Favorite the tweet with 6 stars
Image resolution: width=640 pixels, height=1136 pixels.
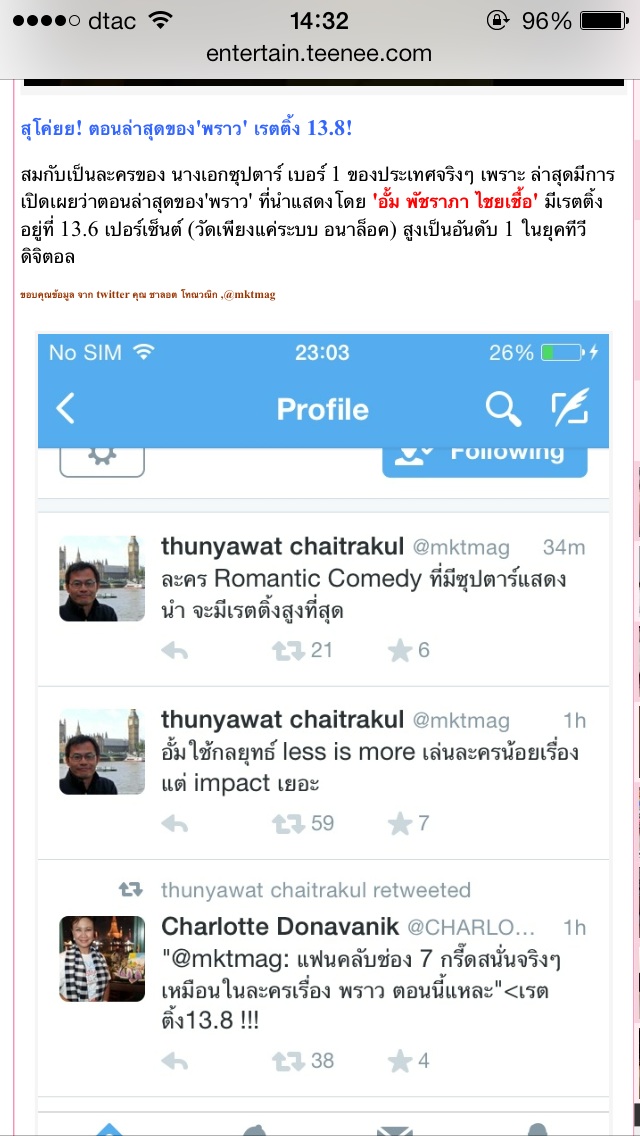(x=399, y=651)
